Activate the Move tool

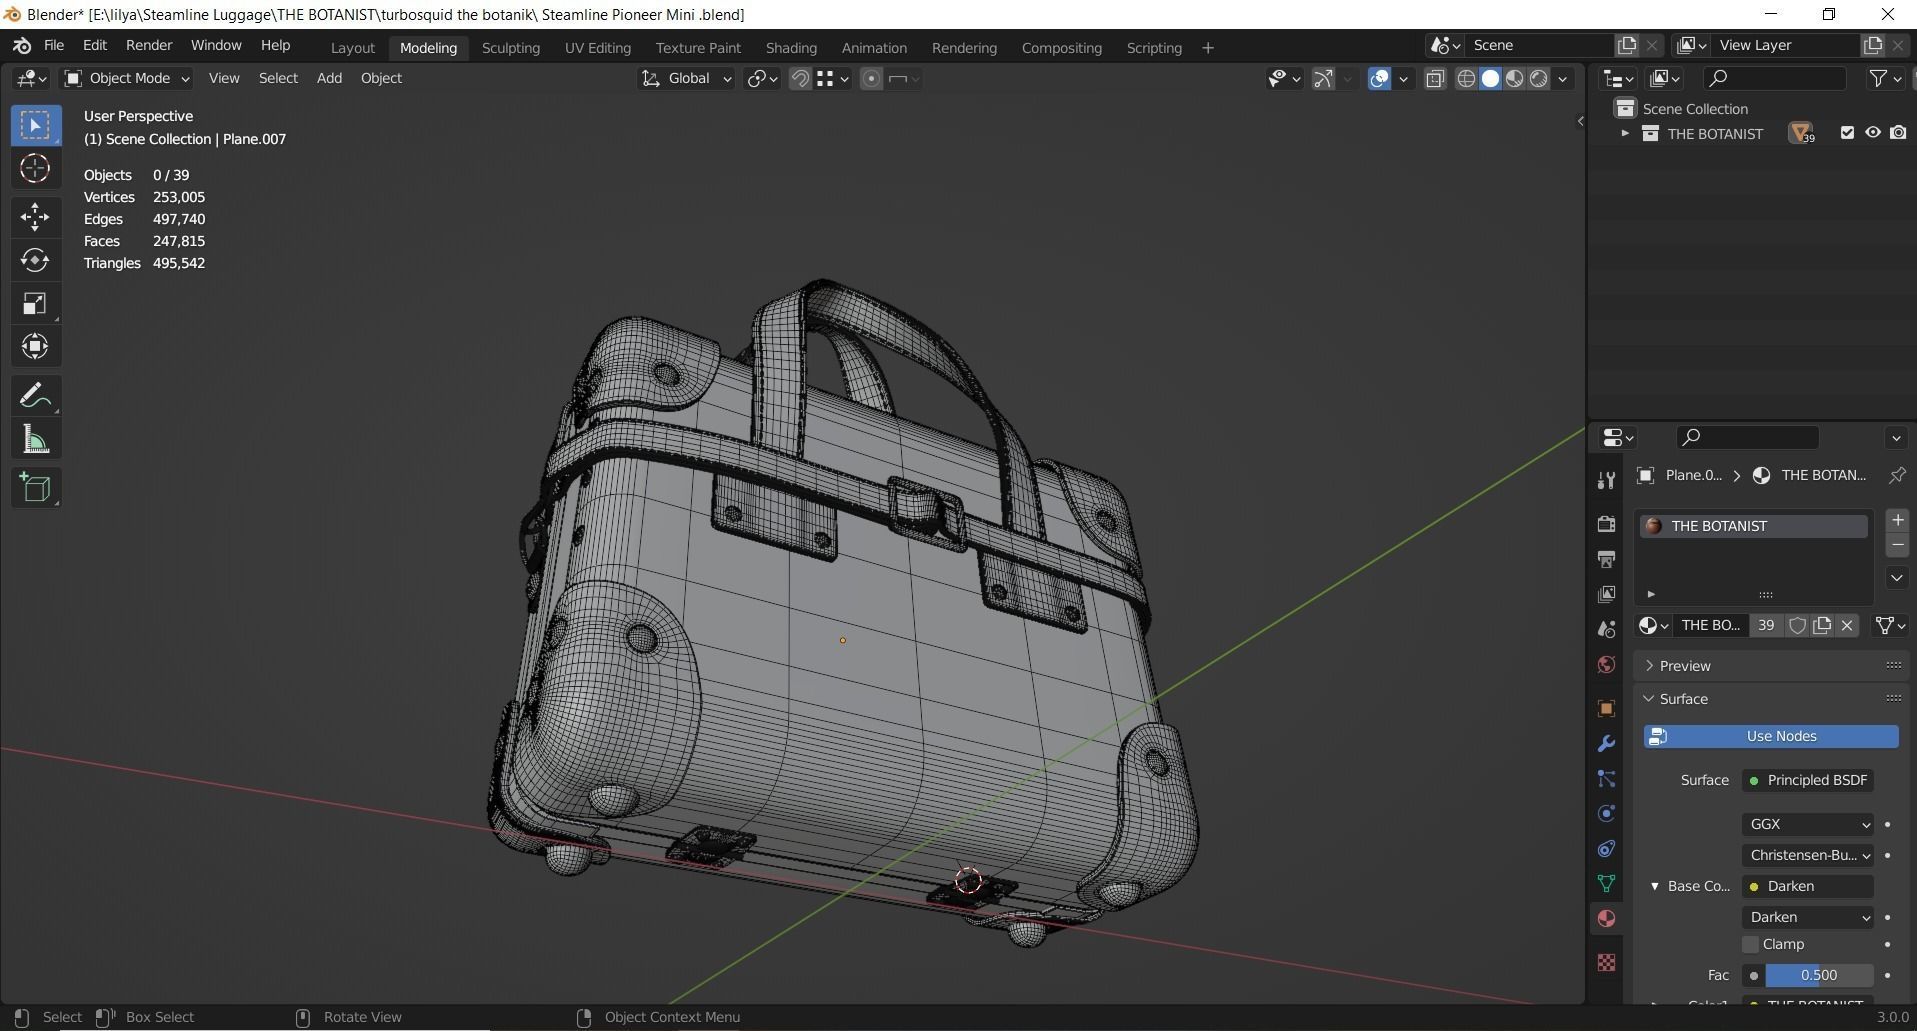(35, 217)
